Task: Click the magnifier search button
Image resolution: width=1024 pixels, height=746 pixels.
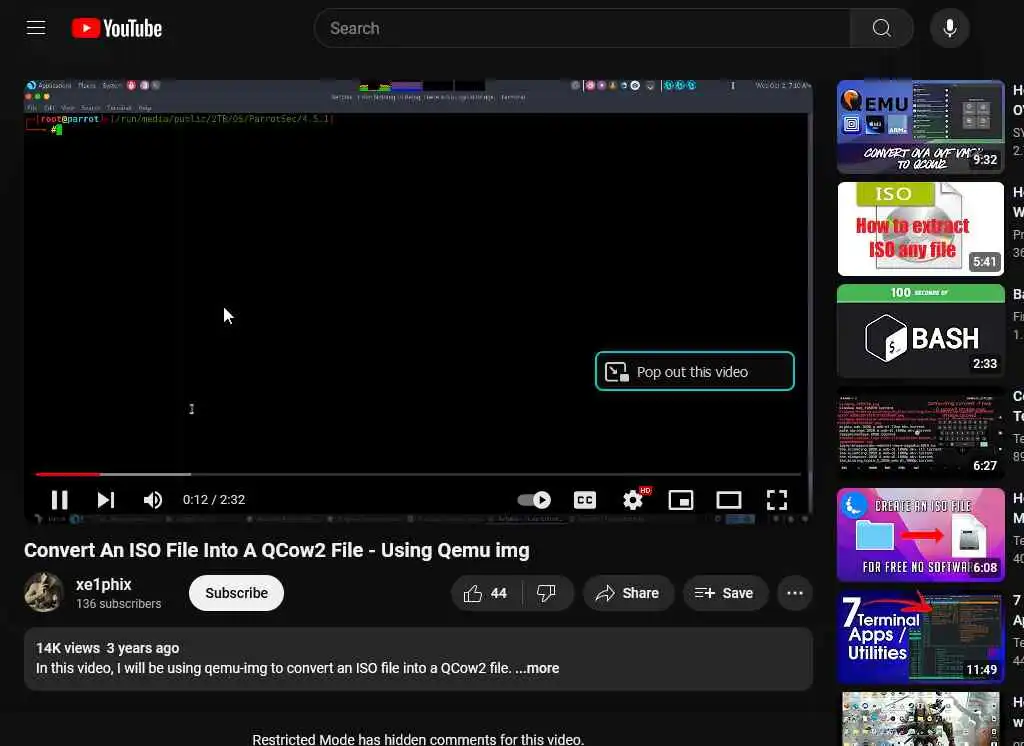Action: coord(882,28)
